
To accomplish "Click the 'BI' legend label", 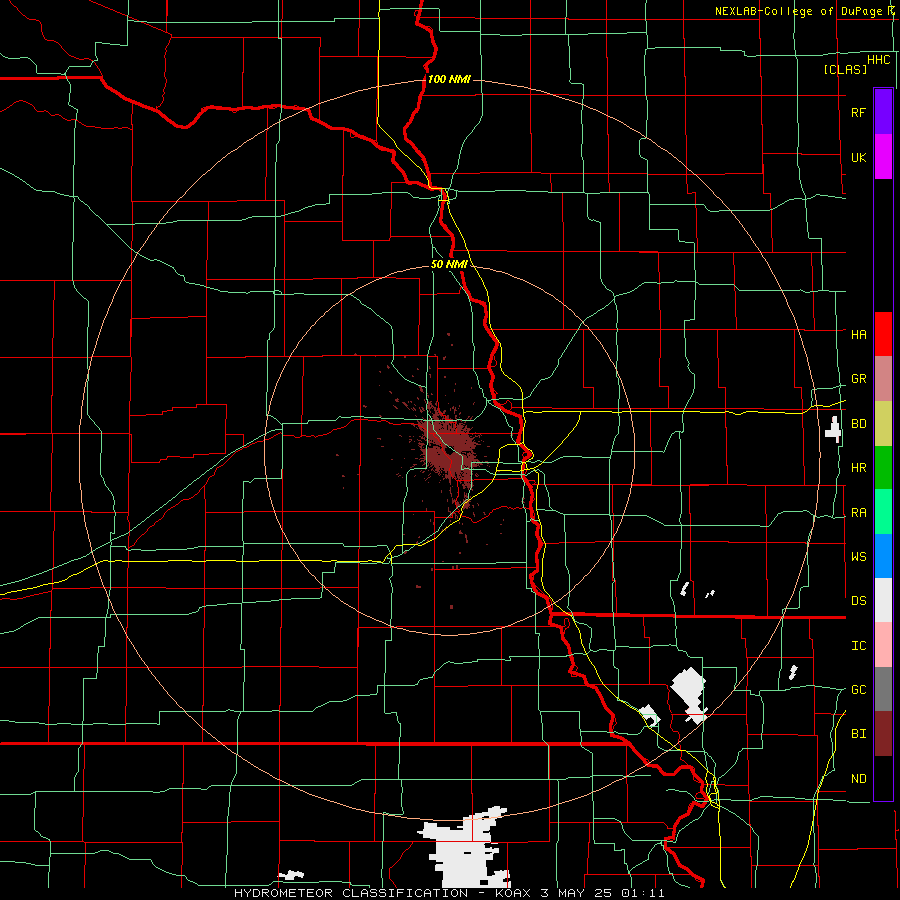I will click(x=858, y=734).
